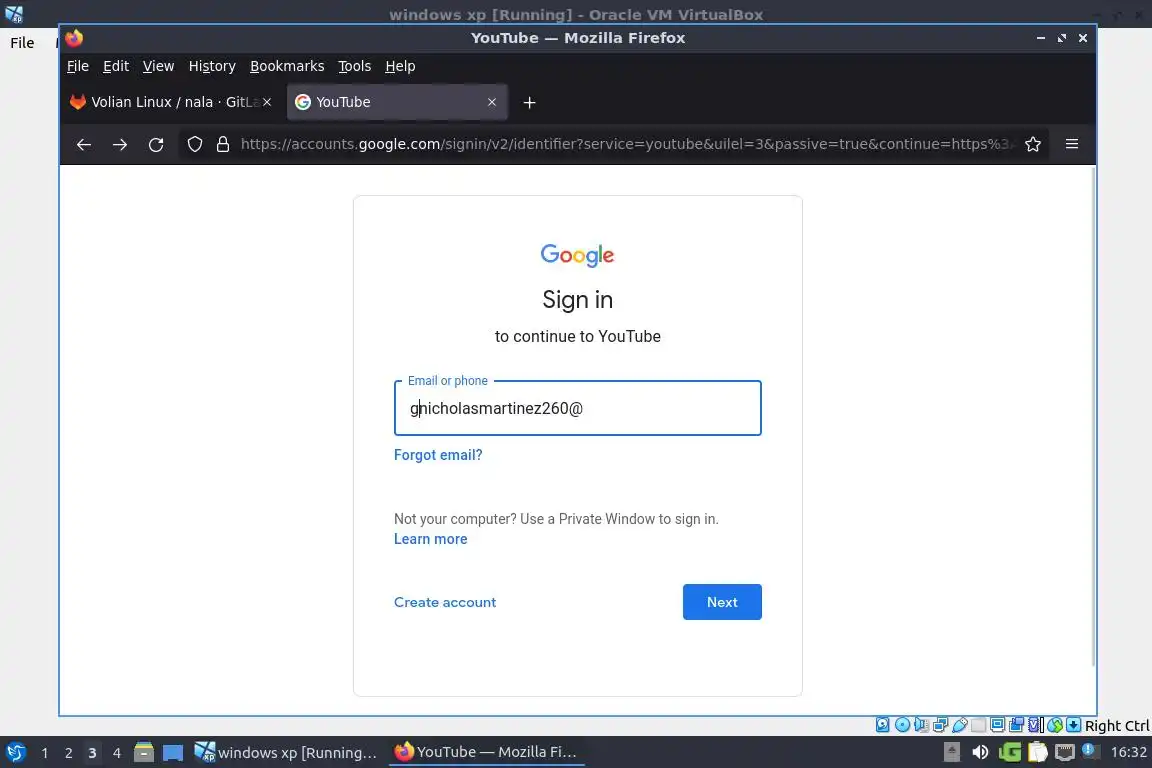This screenshot has height=768, width=1152.
Task: Switch to workspace 2
Action: point(68,753)
